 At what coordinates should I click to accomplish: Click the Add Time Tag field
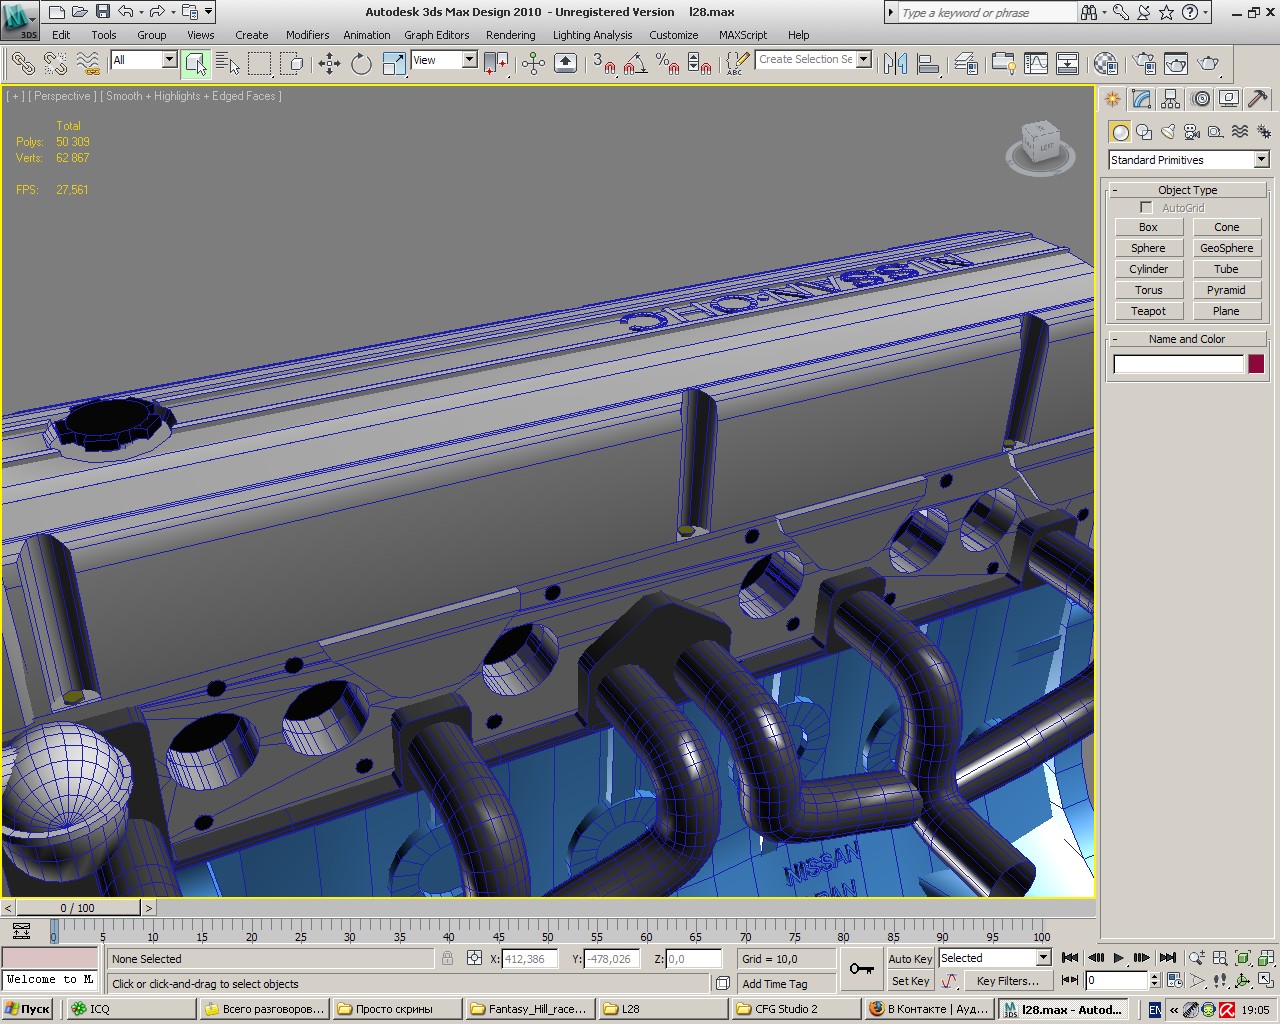click(787, 984)
